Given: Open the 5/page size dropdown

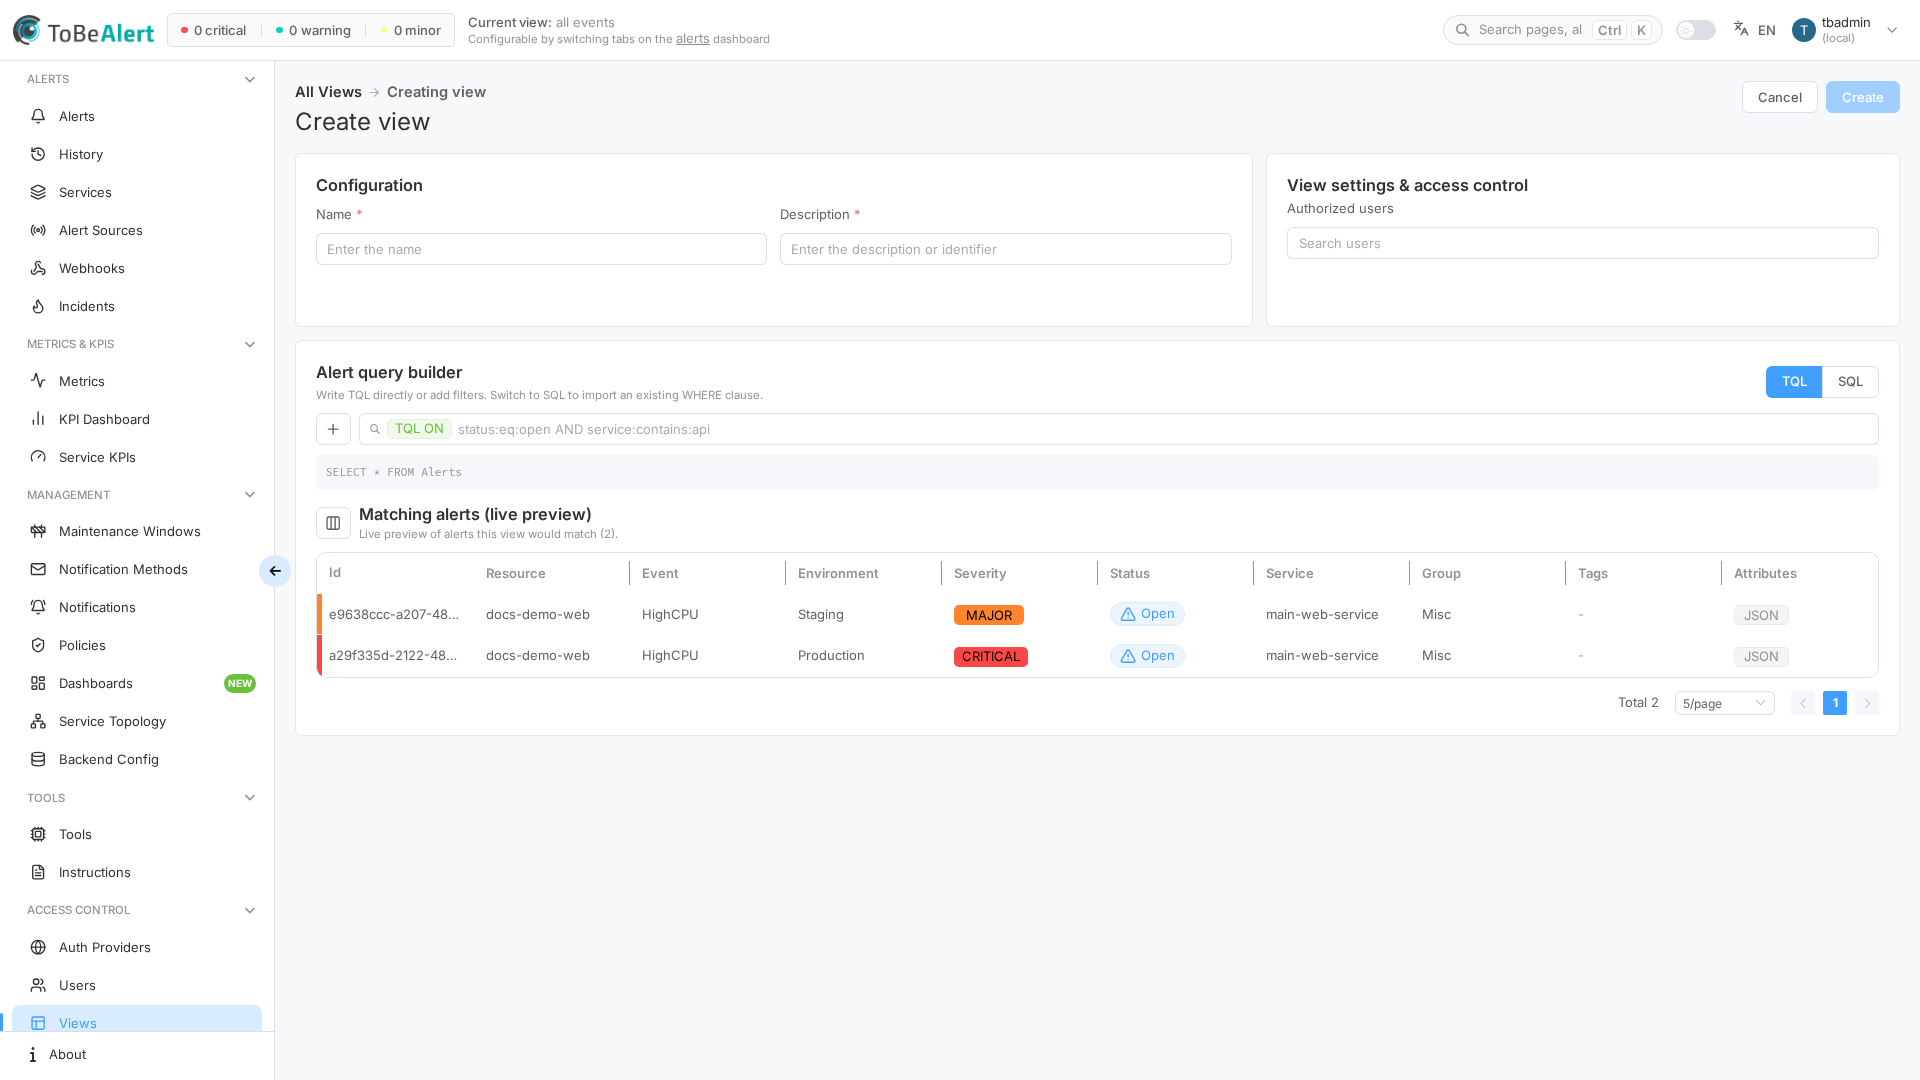Looking at the screenshot, I should point(1724,703).
